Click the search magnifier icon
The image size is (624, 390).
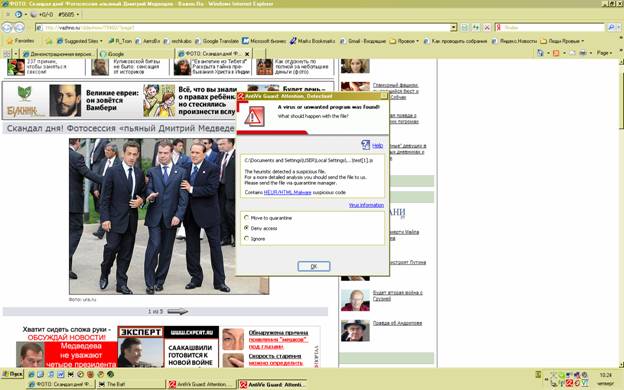click(x=611, y=27)
